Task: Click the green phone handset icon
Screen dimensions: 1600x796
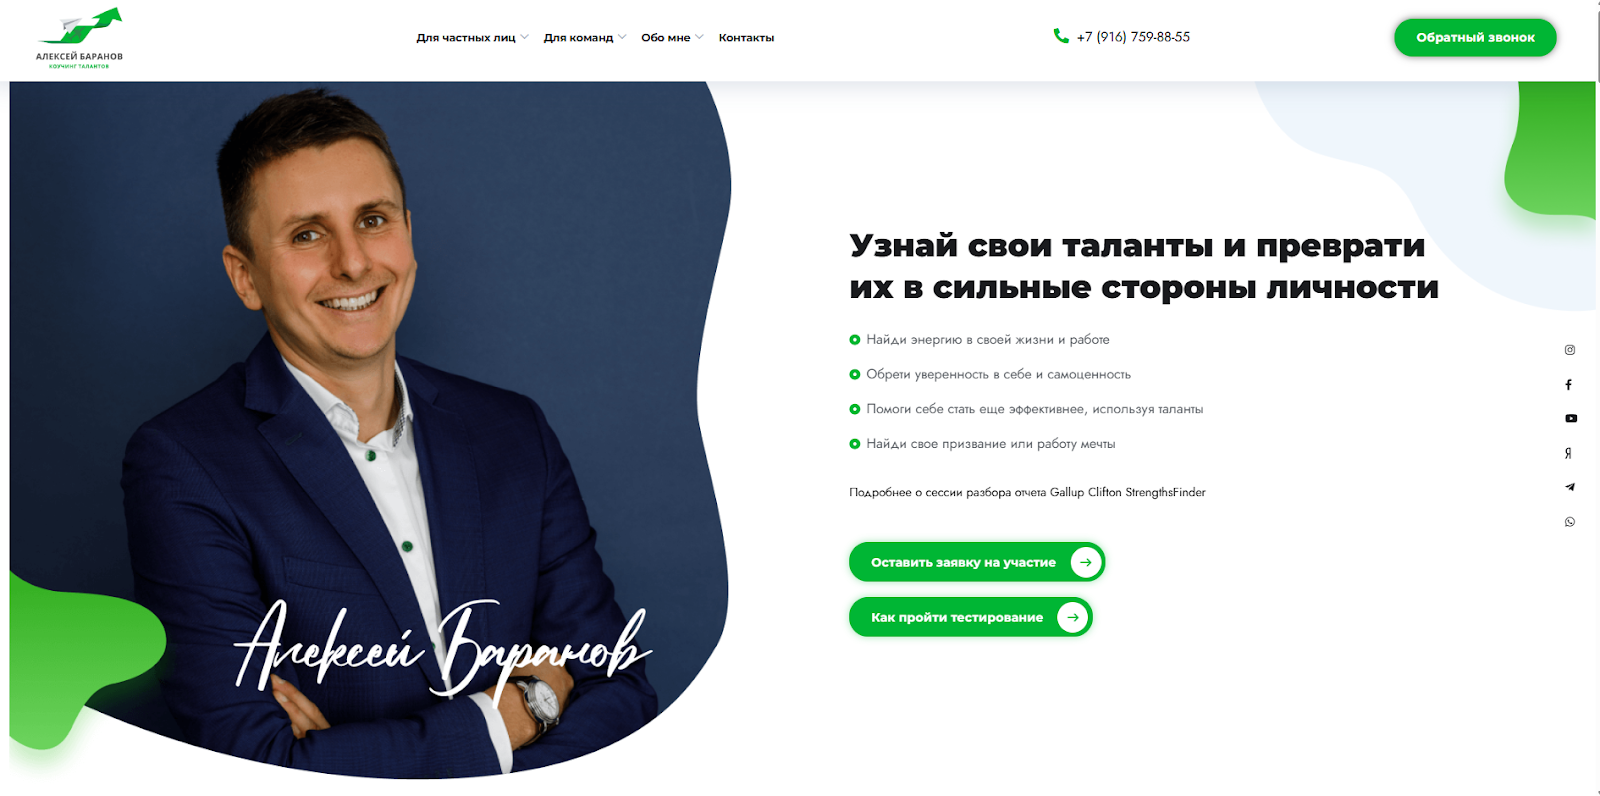Action: 1061,36
